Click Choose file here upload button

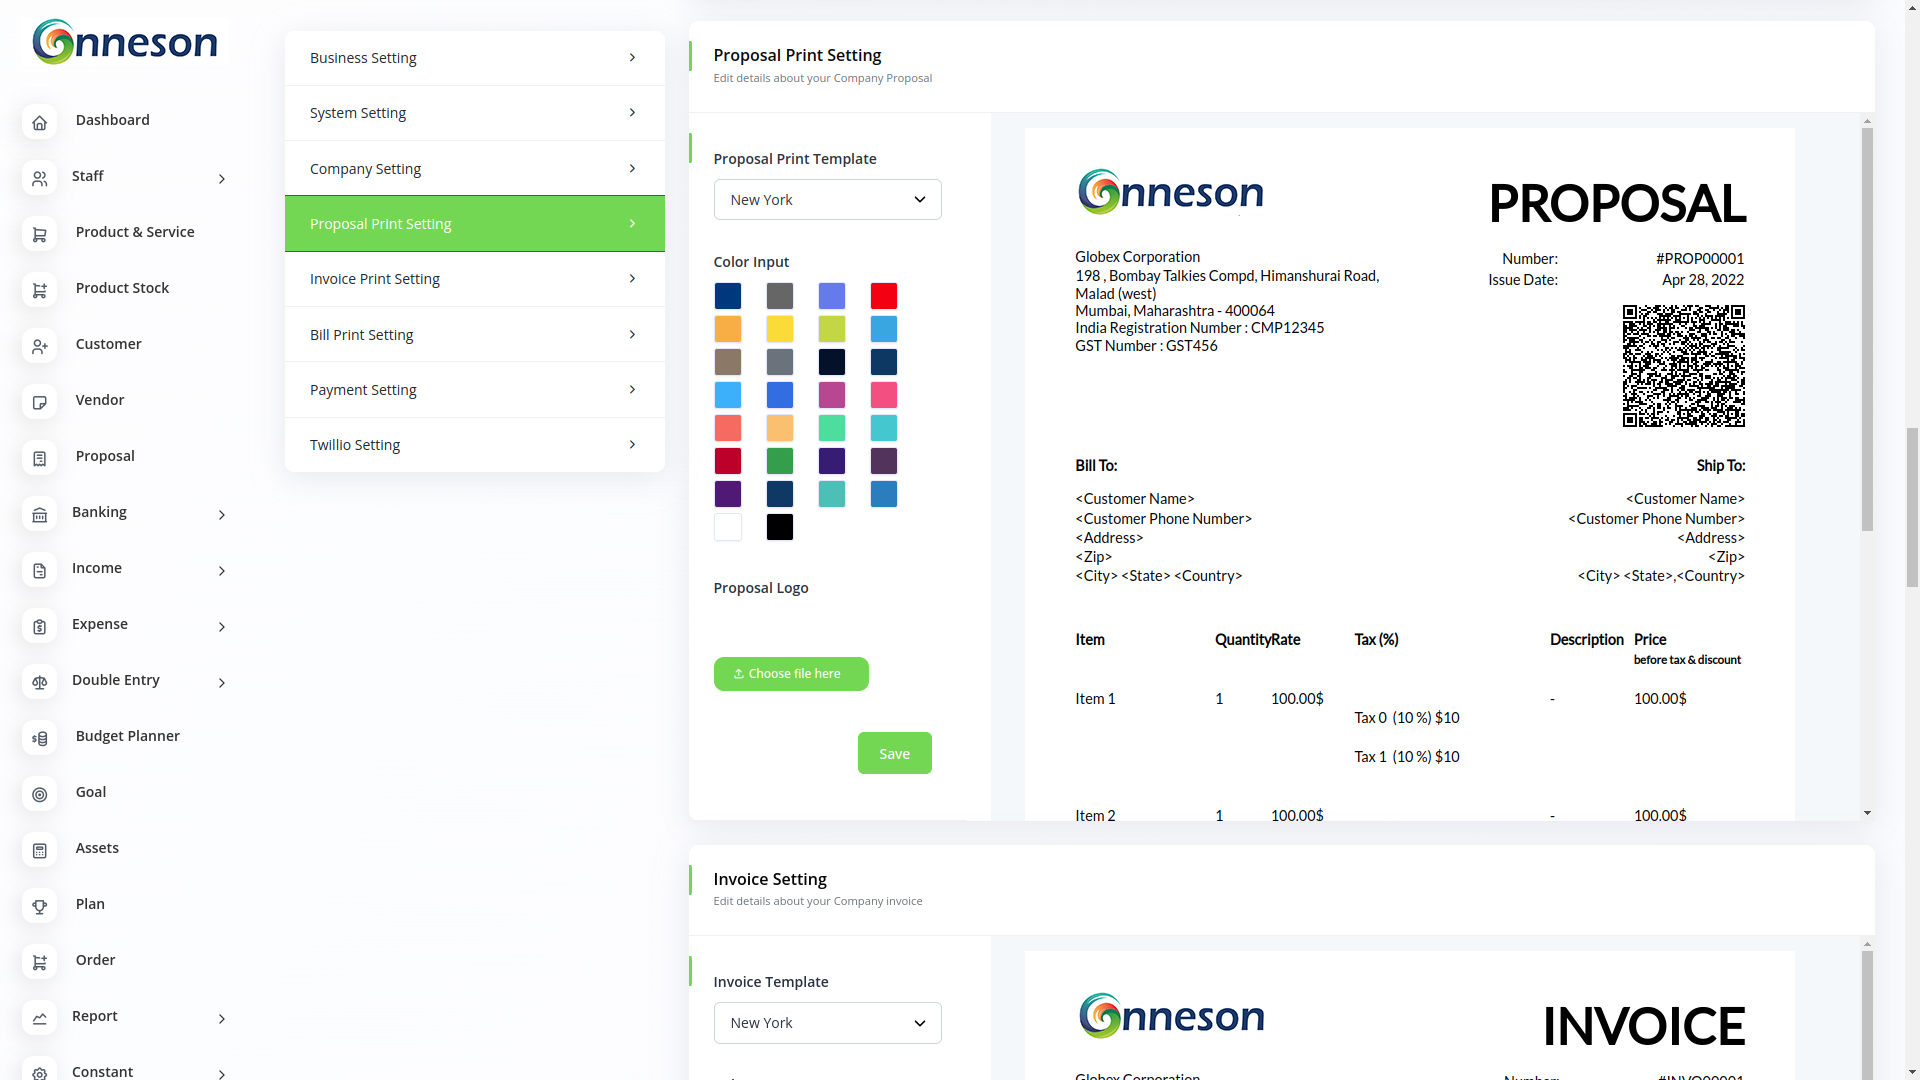click(791, 674)
